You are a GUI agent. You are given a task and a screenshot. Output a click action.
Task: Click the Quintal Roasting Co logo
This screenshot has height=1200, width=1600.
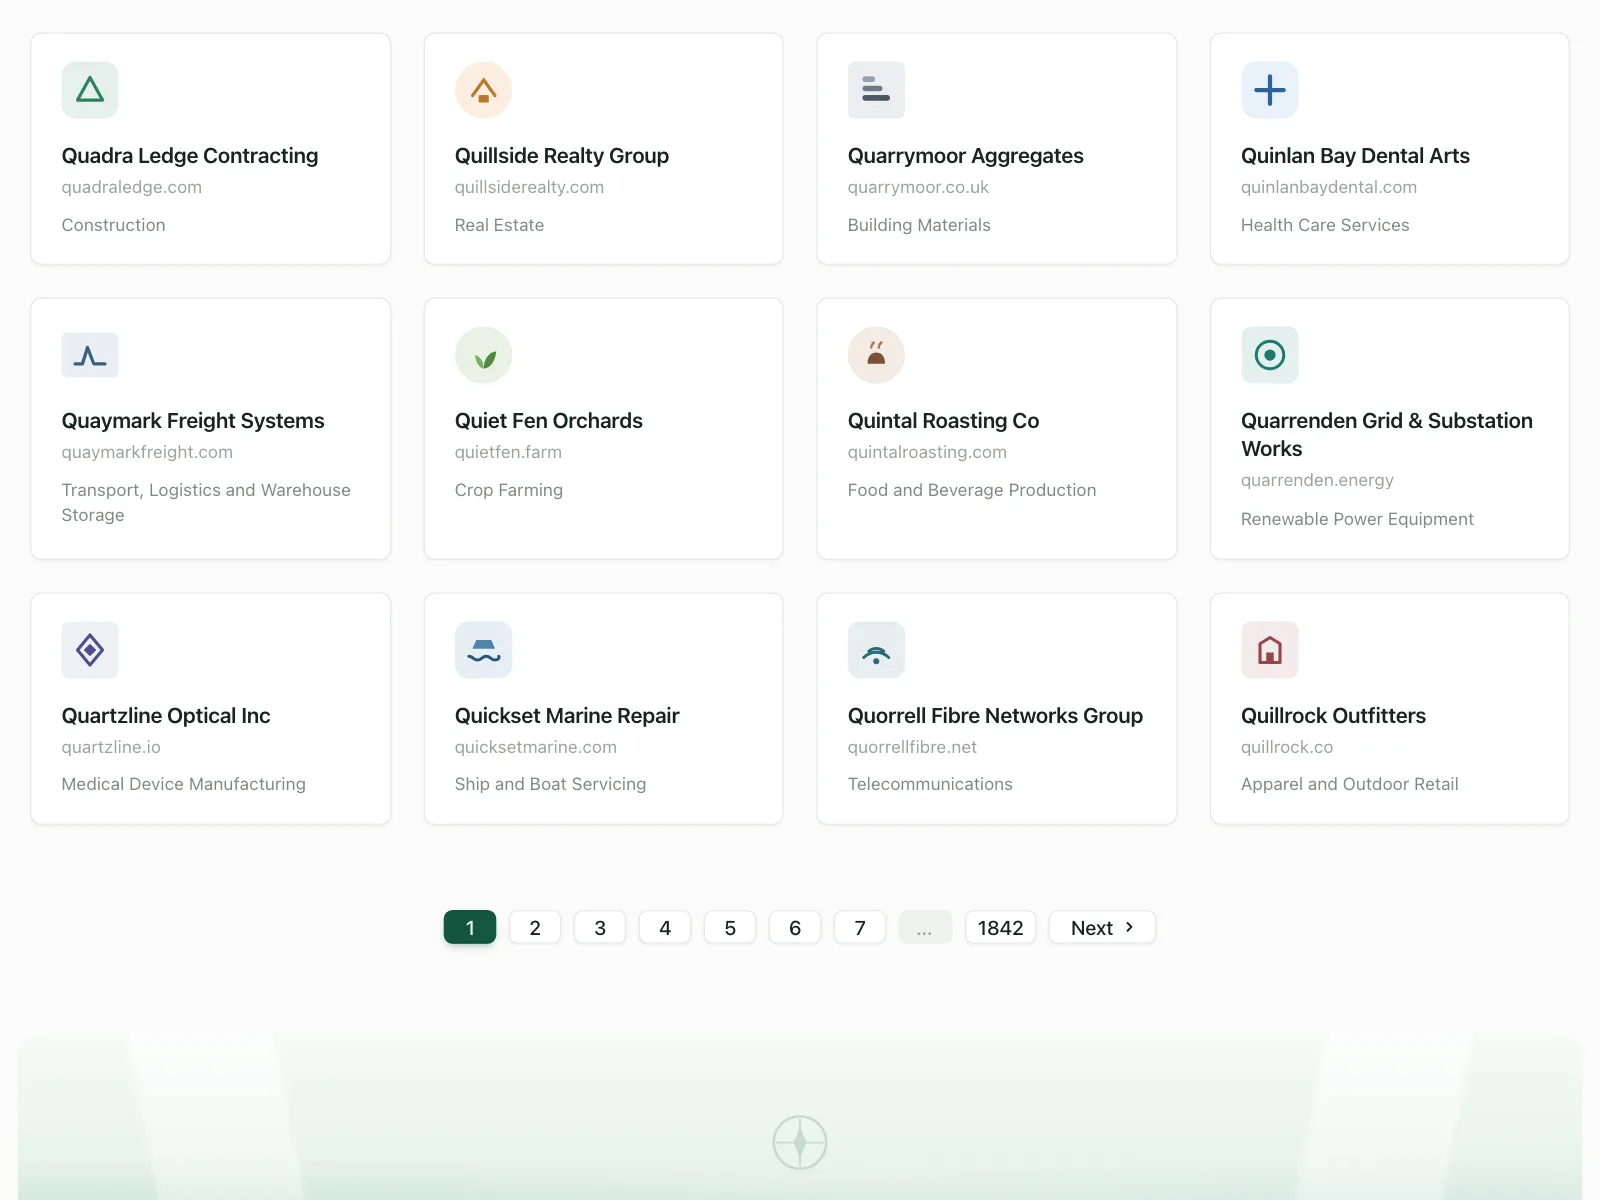click(876, 355)
